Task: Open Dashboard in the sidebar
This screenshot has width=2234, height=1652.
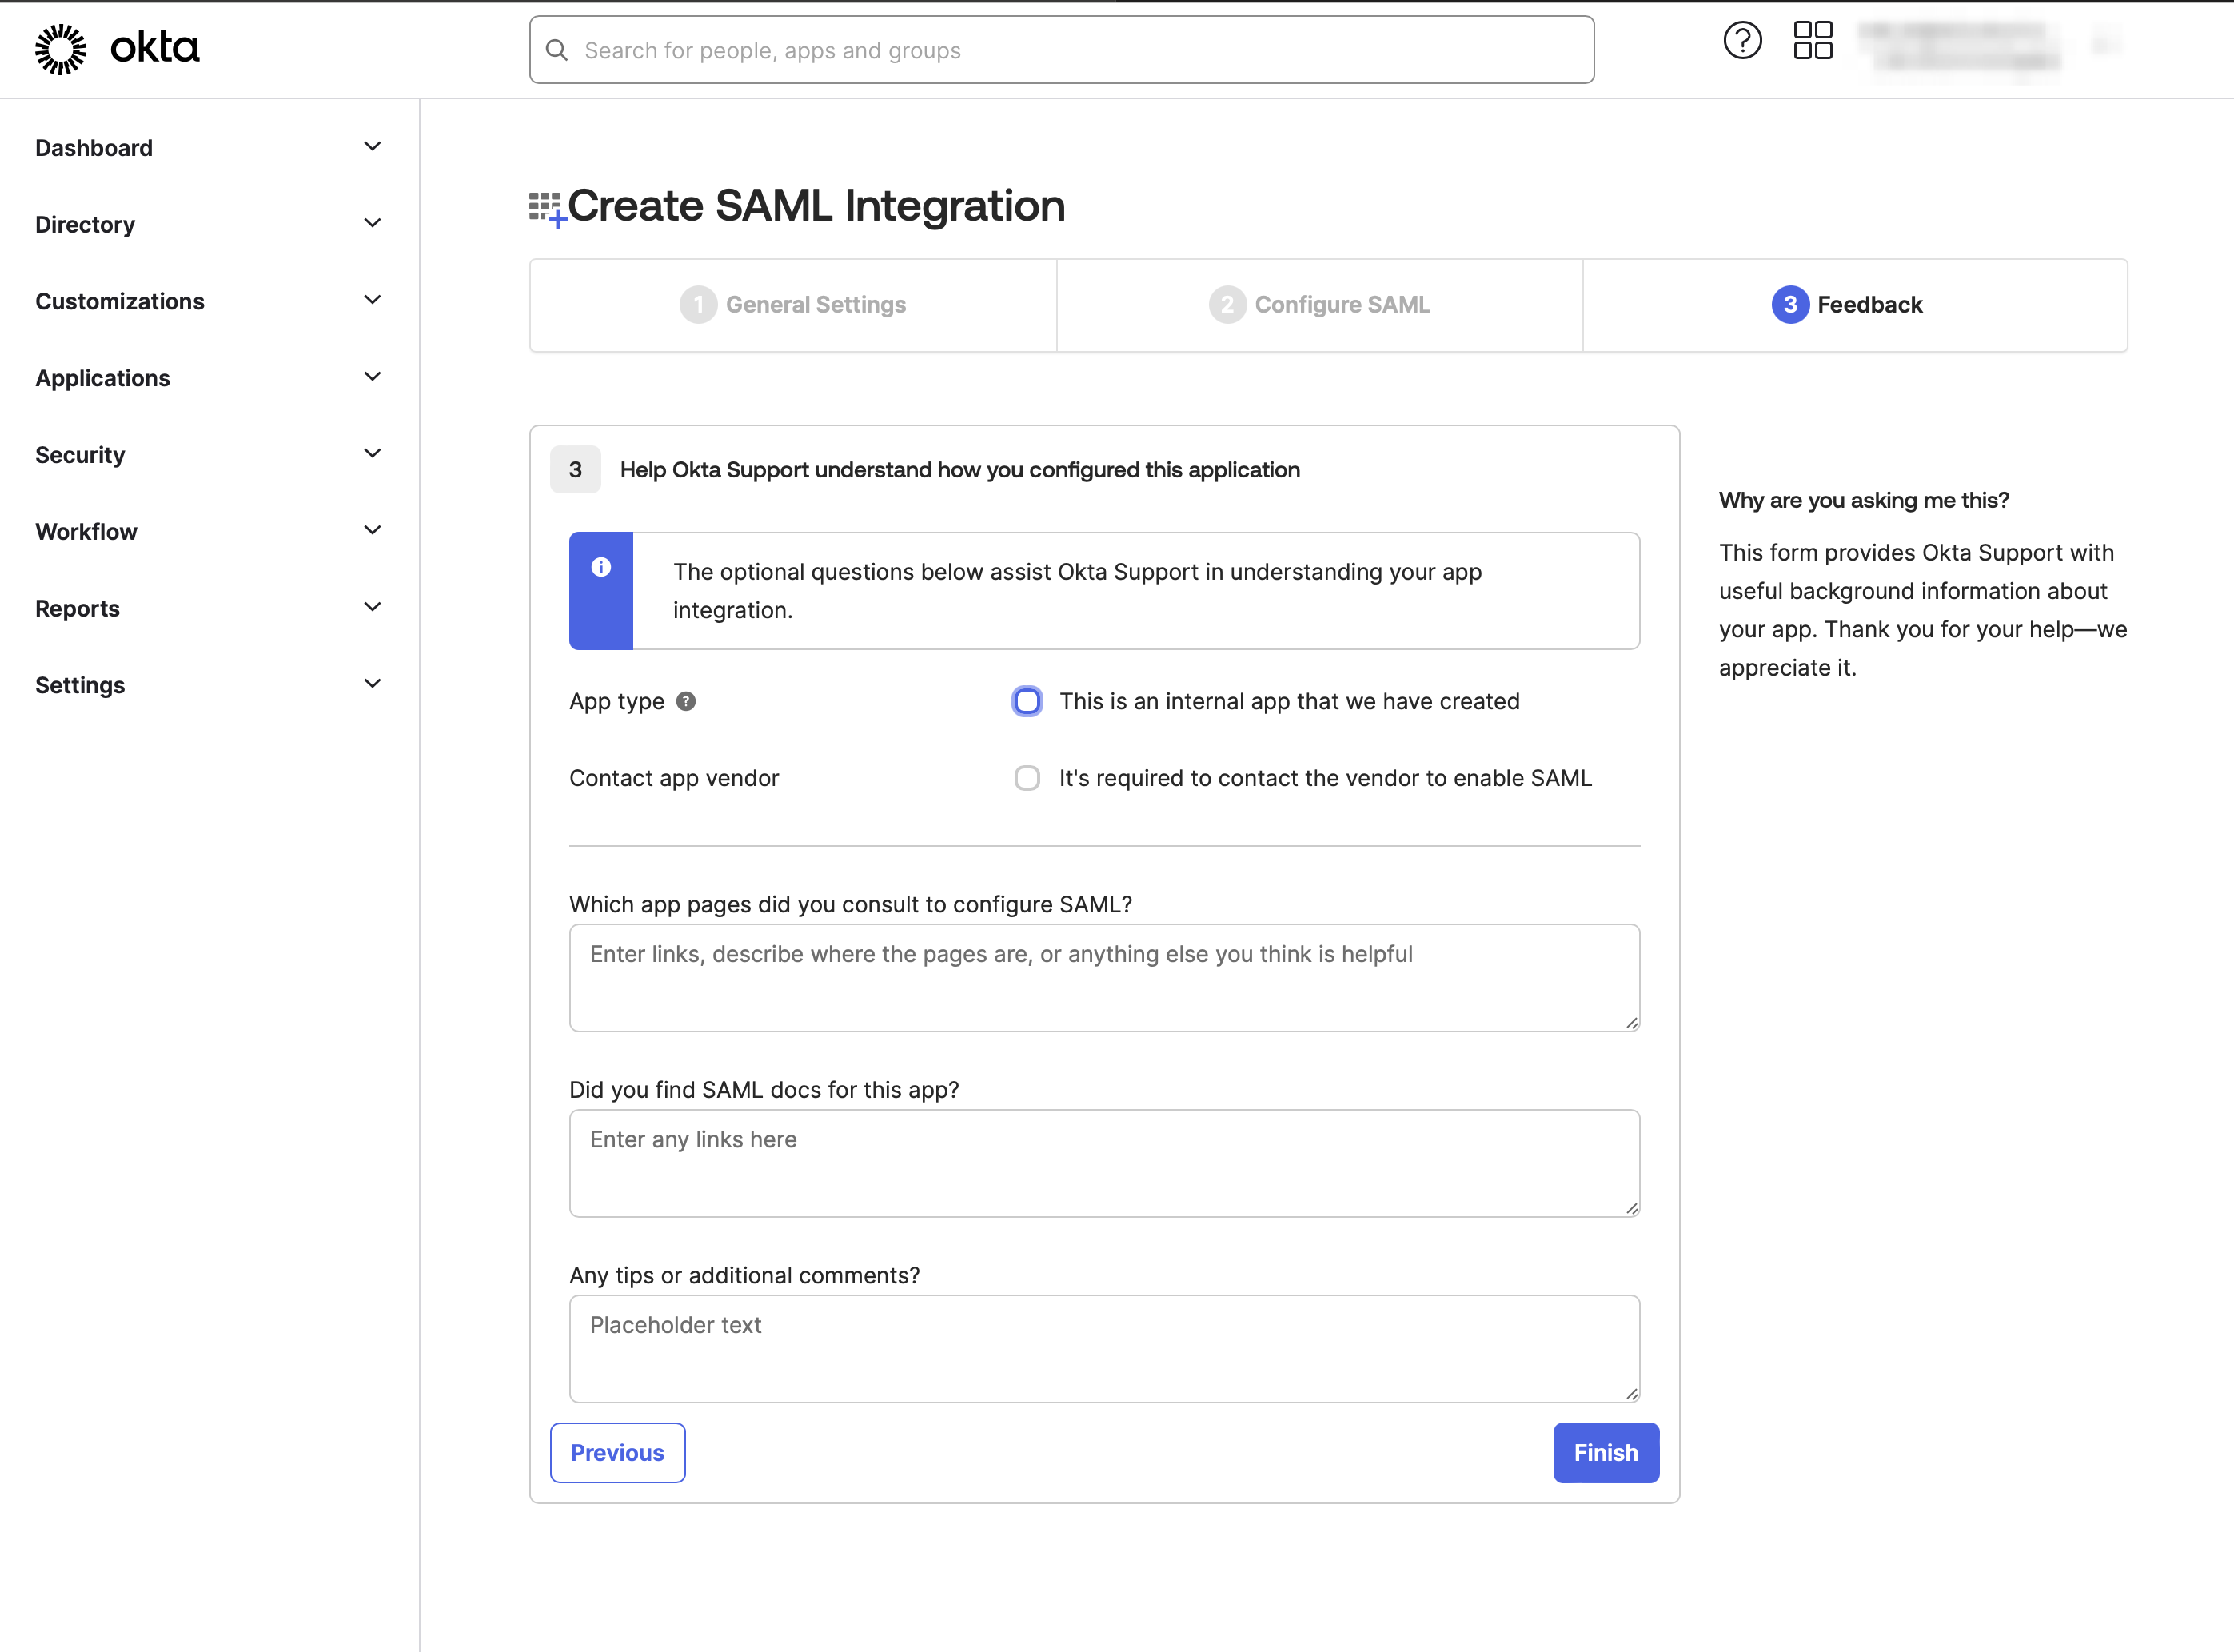Action: pos(94,148)
